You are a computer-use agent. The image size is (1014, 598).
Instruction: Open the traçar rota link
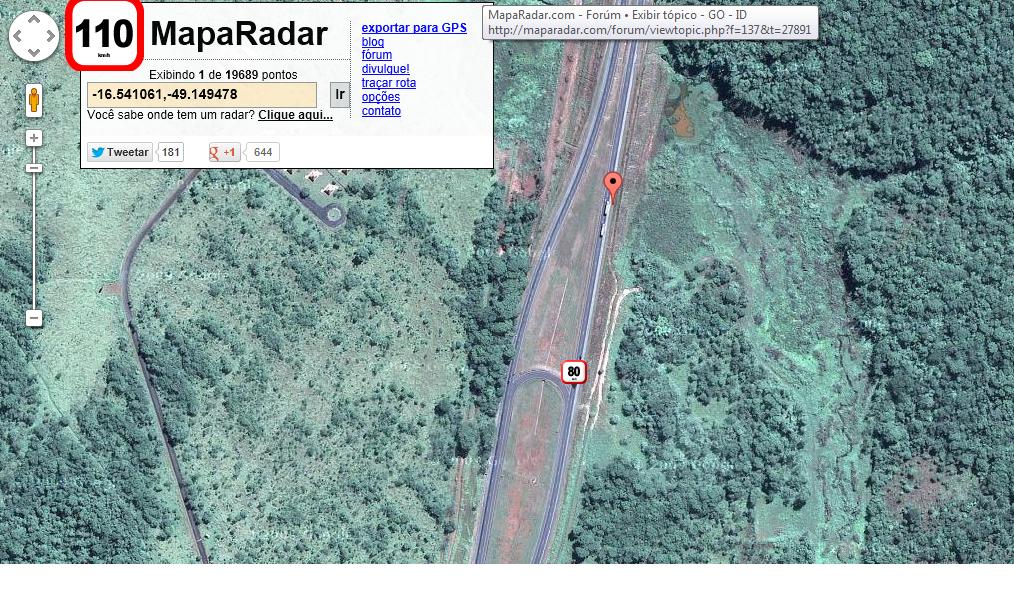click(x=389, y=83)
